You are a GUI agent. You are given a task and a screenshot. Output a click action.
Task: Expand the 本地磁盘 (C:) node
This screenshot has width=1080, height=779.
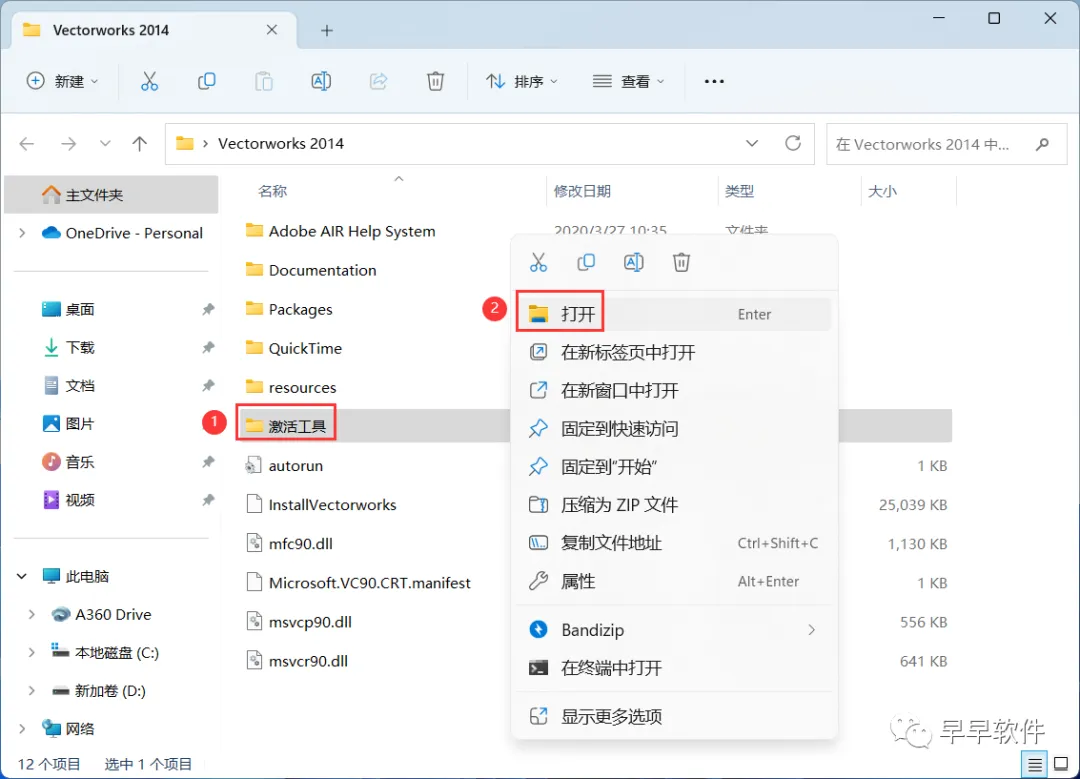(32, 652)
